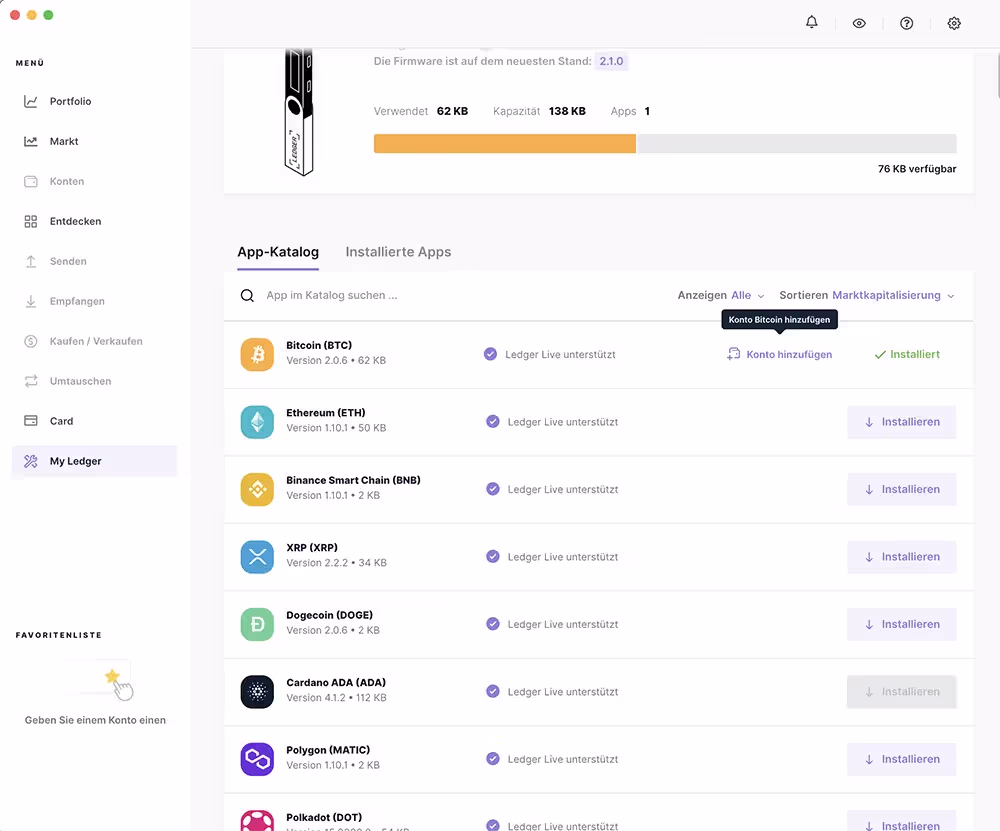Click the Kaufen / Verkaufen dollar icon

point(31,341)
